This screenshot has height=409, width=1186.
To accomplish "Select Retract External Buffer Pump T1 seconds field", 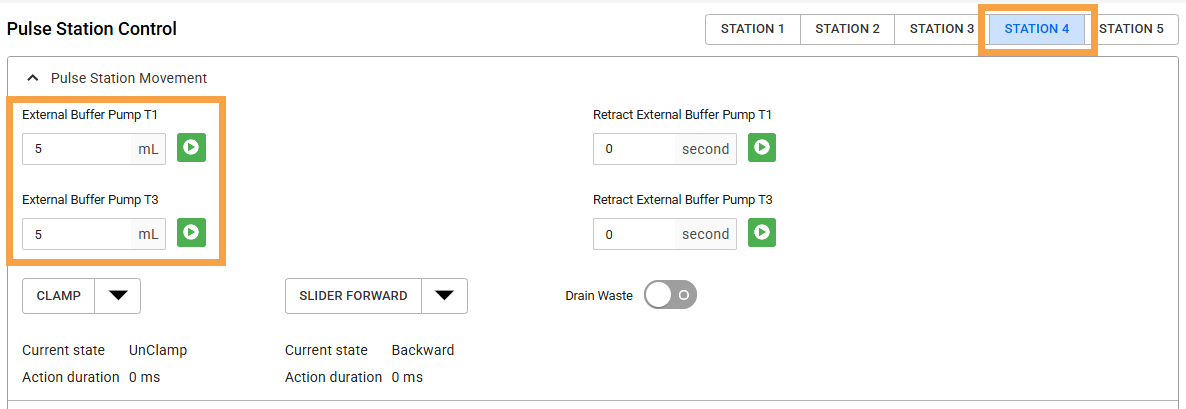I will (636, 149).
